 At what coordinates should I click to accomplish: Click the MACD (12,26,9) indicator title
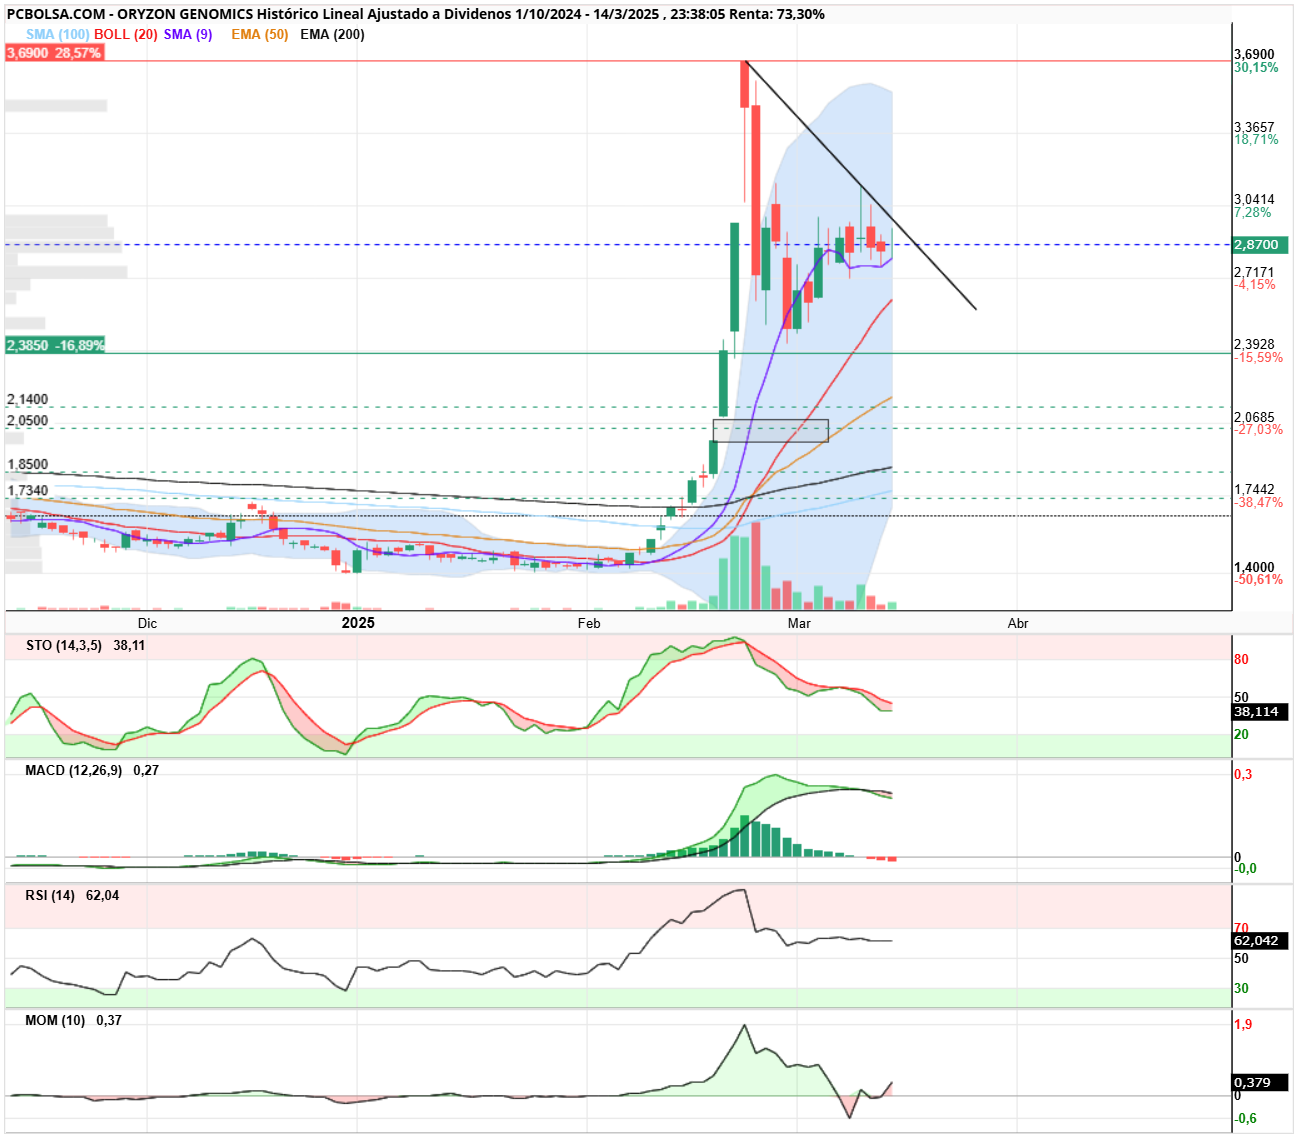73,770
